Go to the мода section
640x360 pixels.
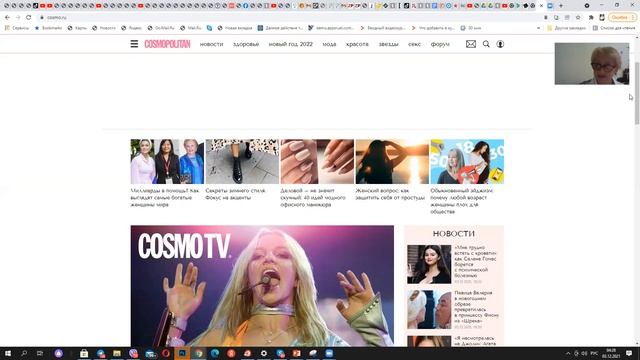[x=329, y=44]
